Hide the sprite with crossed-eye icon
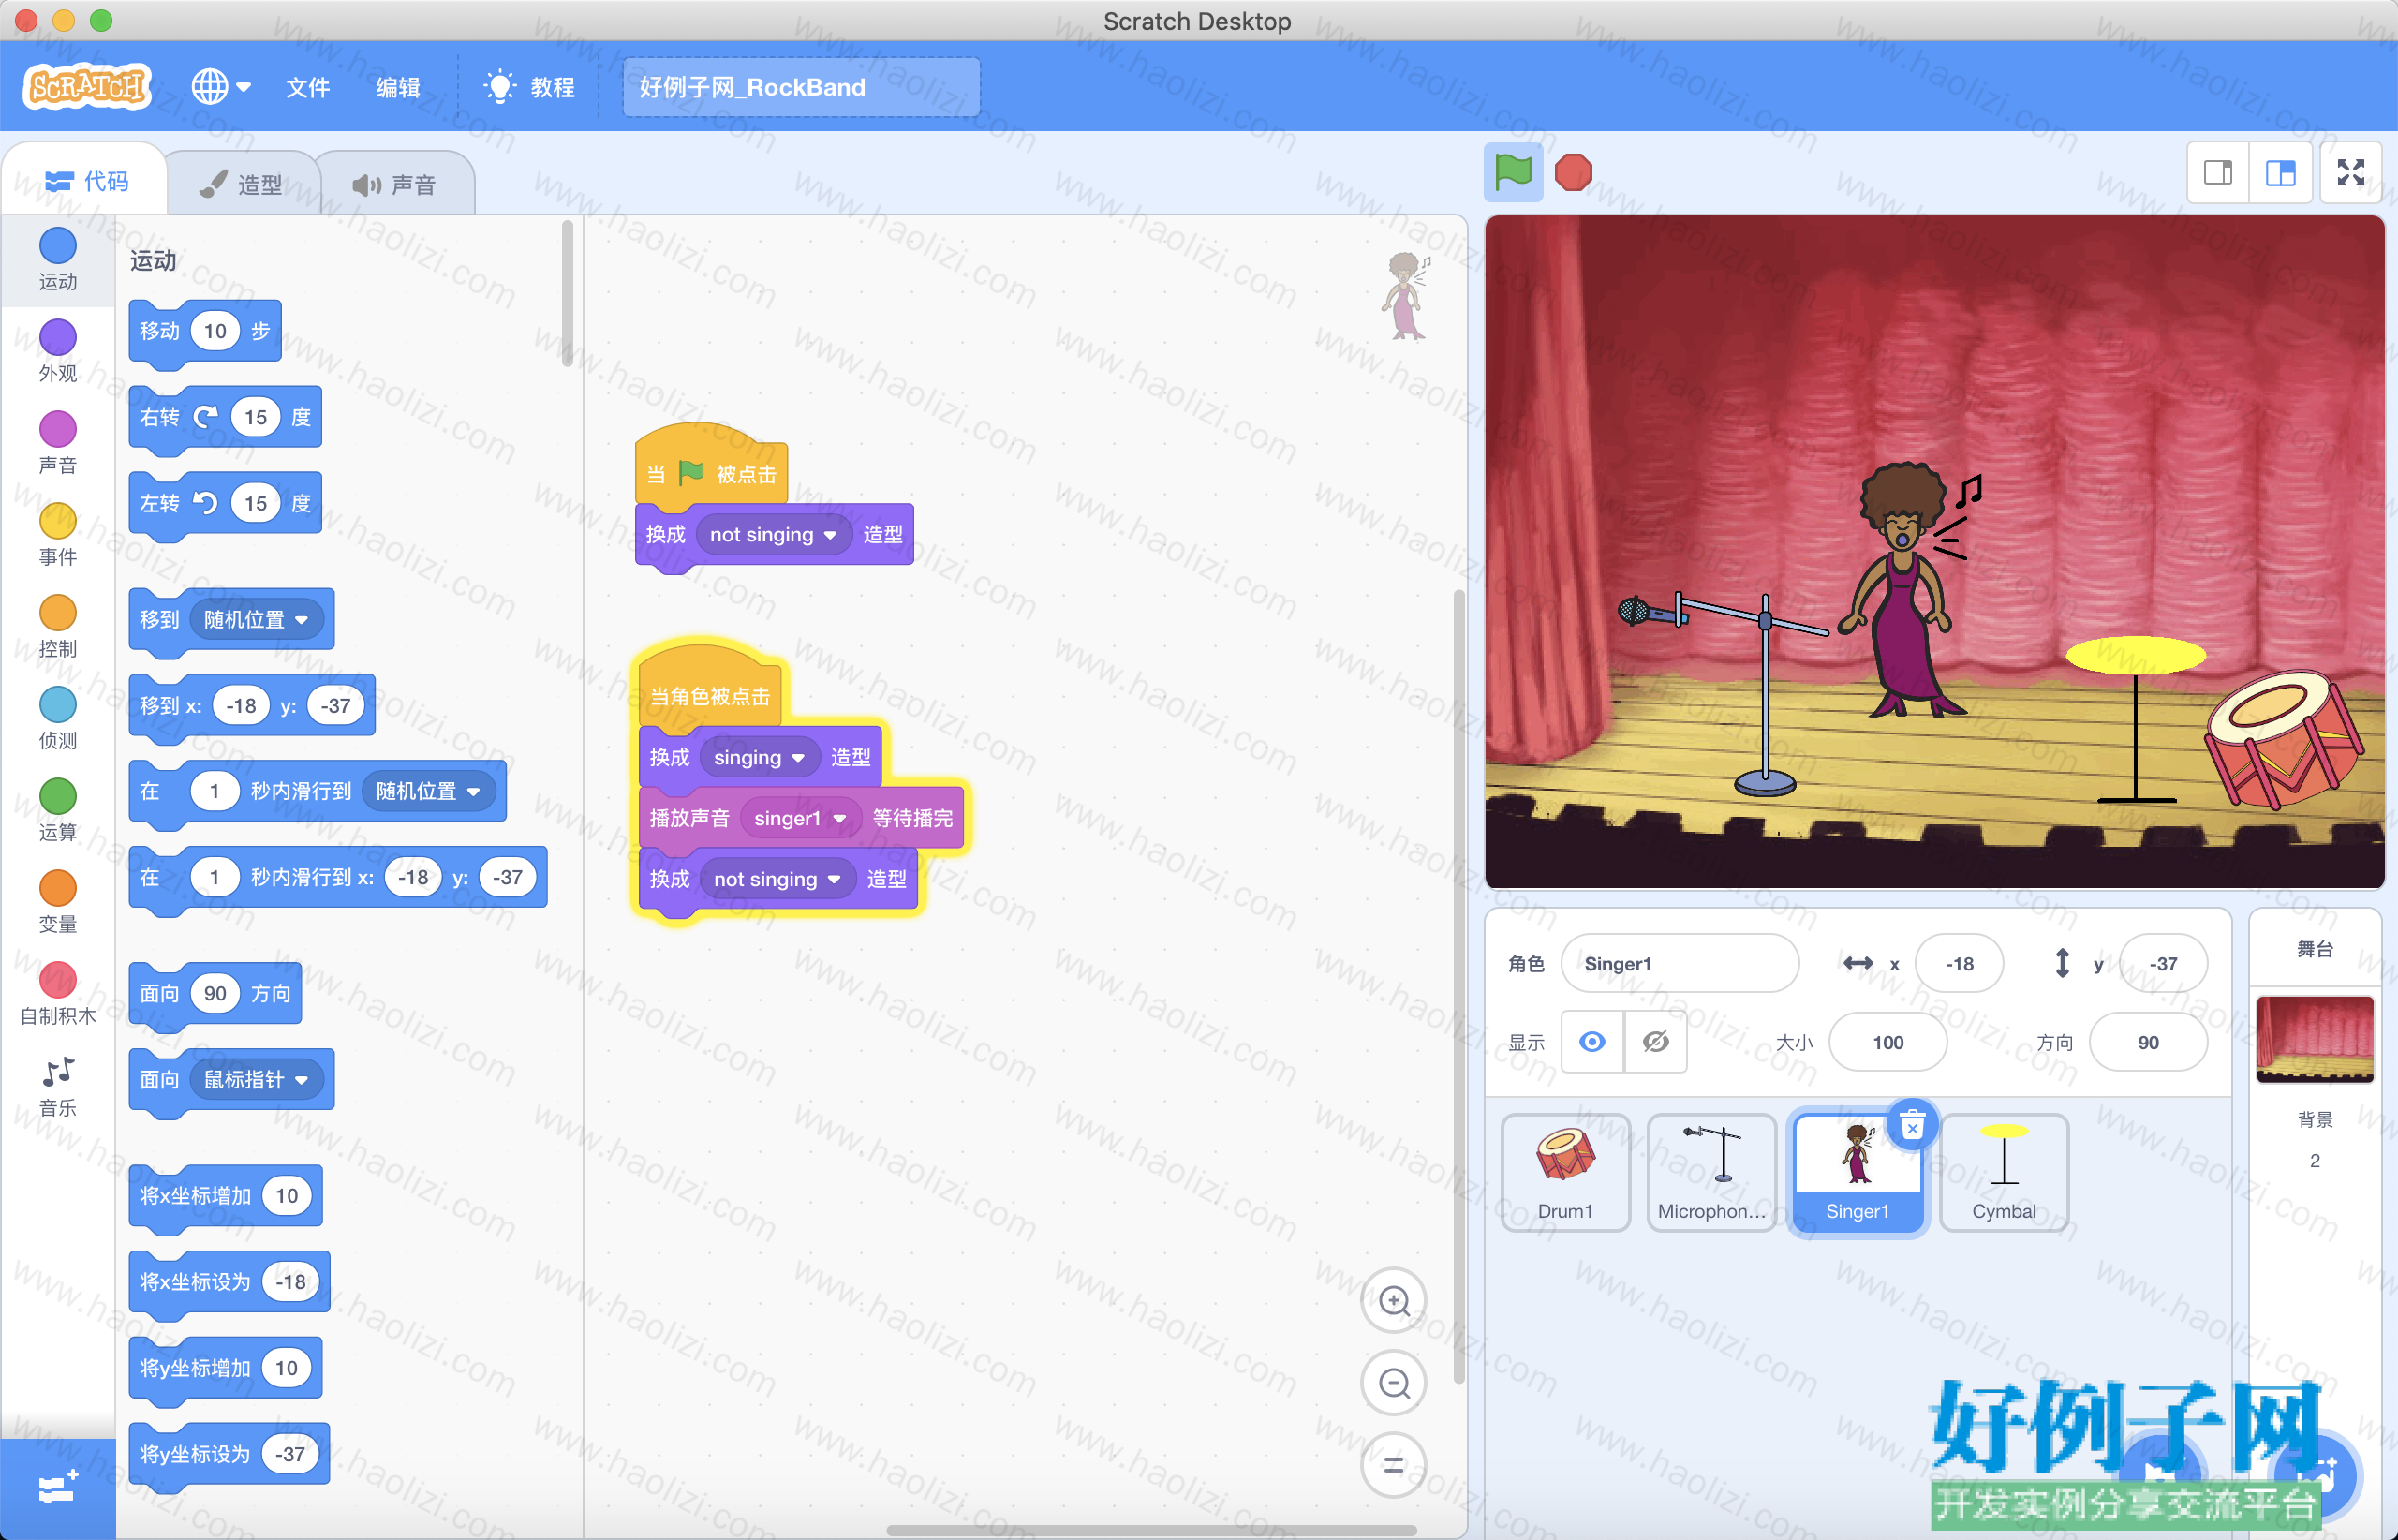Screen dimensions: 2398x1540 pos(1656,1042)
